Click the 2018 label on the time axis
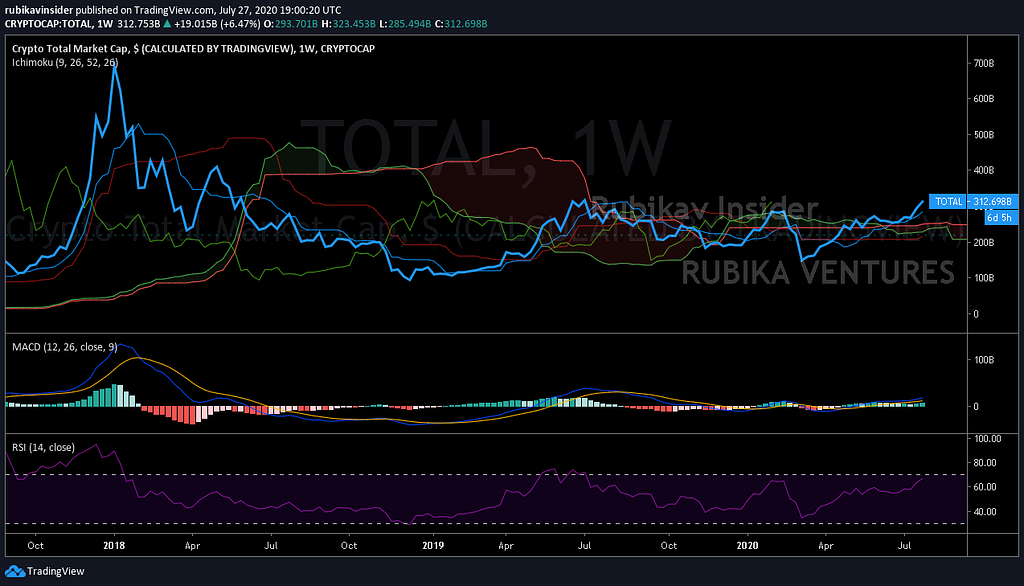 (114, 545)
